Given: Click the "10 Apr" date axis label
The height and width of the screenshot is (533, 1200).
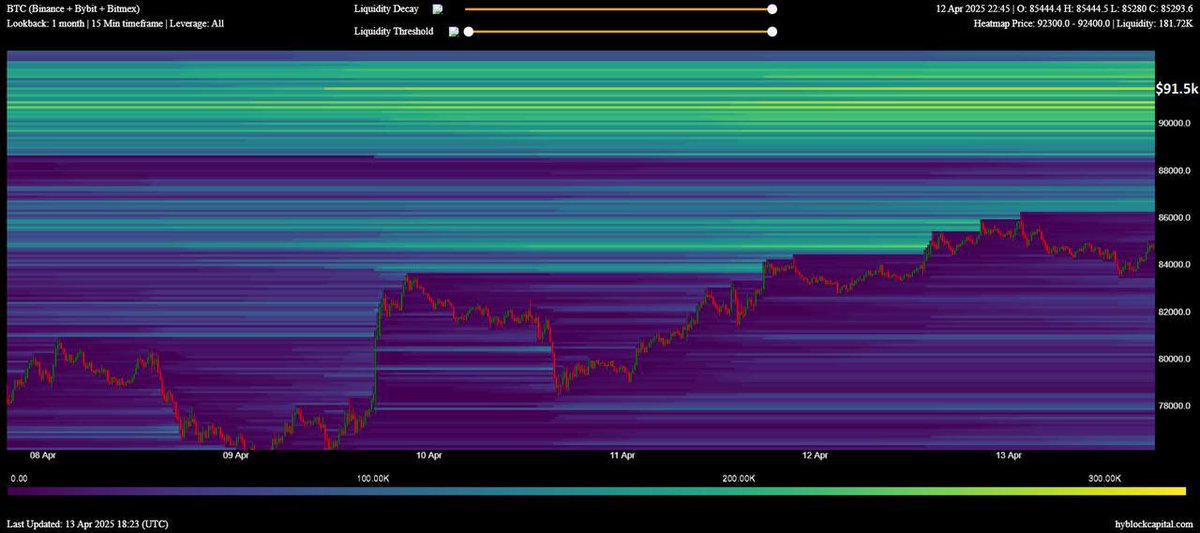Looking at the screenshot, I should point(428,455).
